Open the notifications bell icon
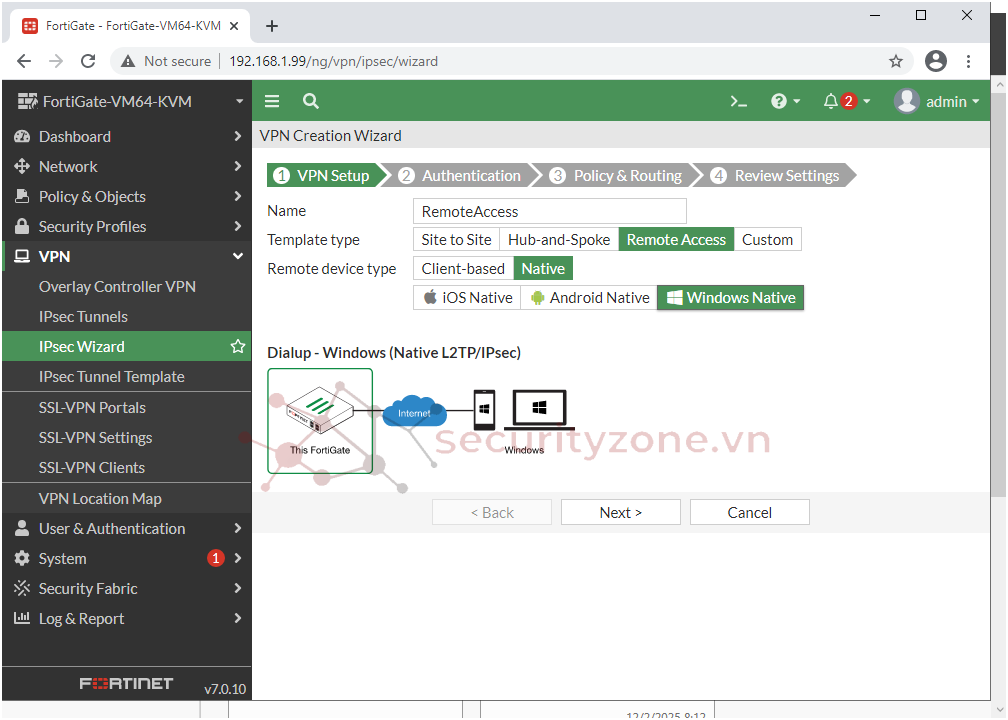 click(x=831, y=101)
